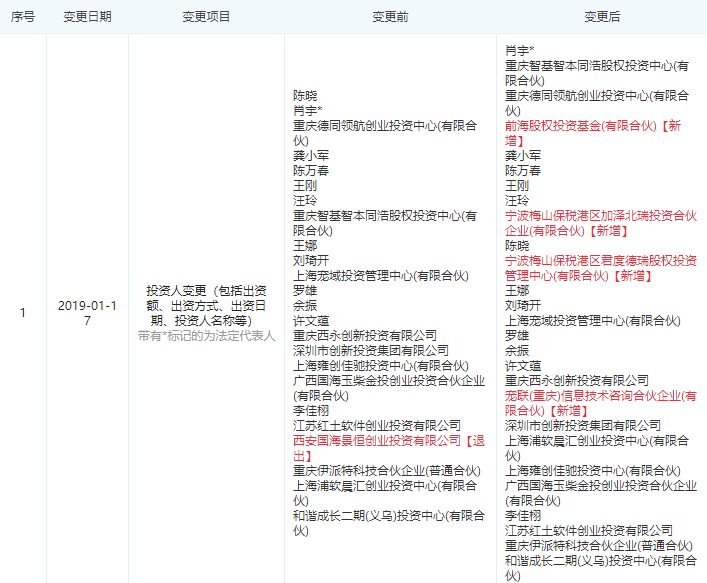
Task: Select 重庆德同领航创业投资中心 in 变更后 column
Action: 597,103
